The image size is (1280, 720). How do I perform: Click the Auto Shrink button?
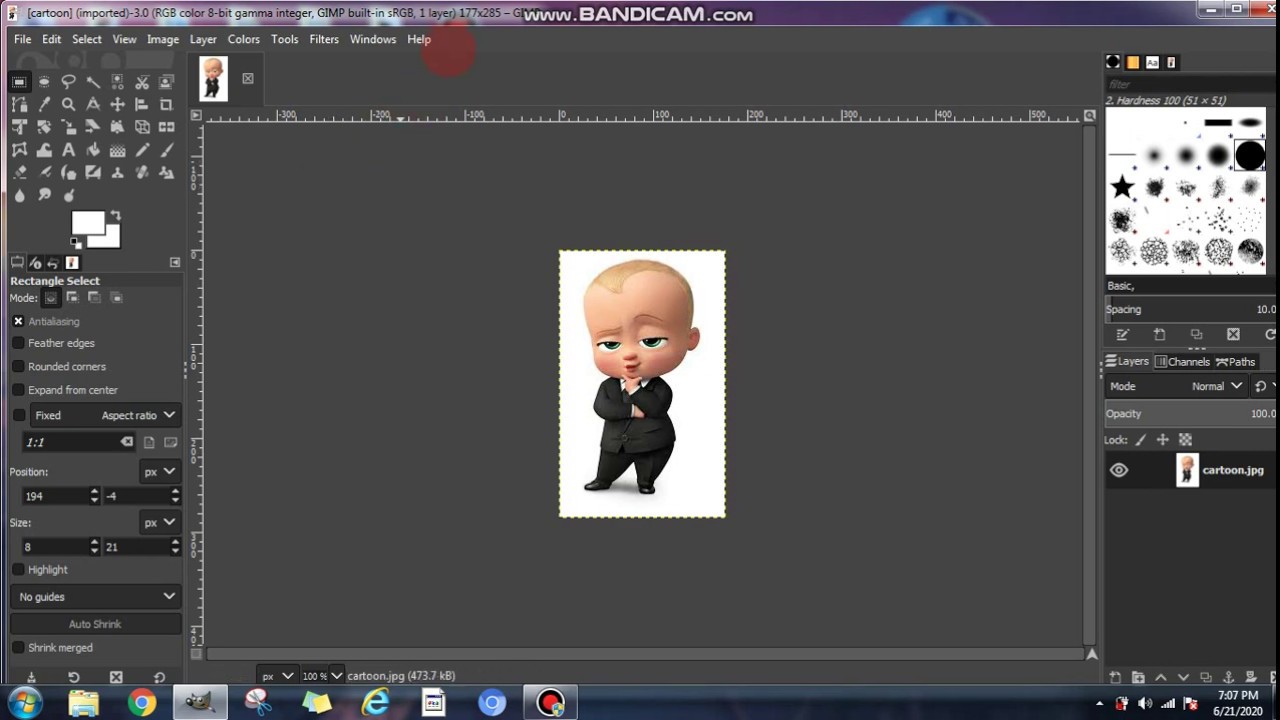click(x=95, y=624)
